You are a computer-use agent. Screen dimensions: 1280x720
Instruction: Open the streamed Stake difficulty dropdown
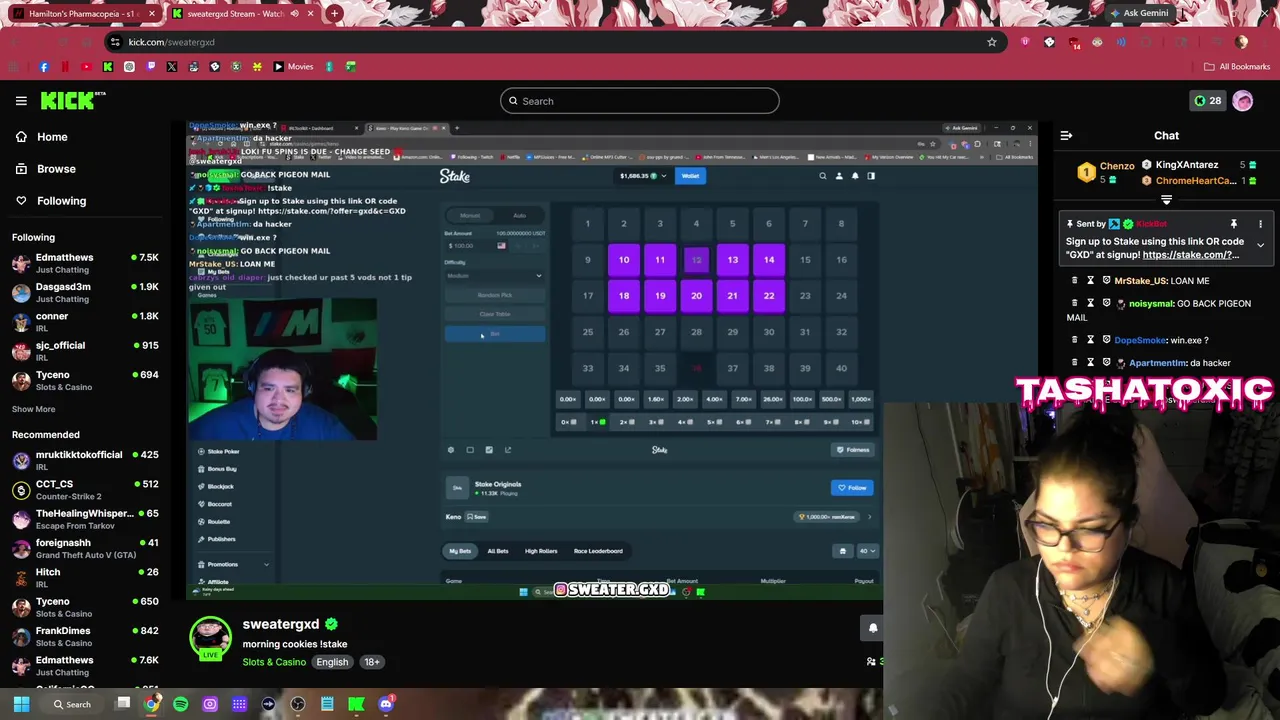[495, 276]
